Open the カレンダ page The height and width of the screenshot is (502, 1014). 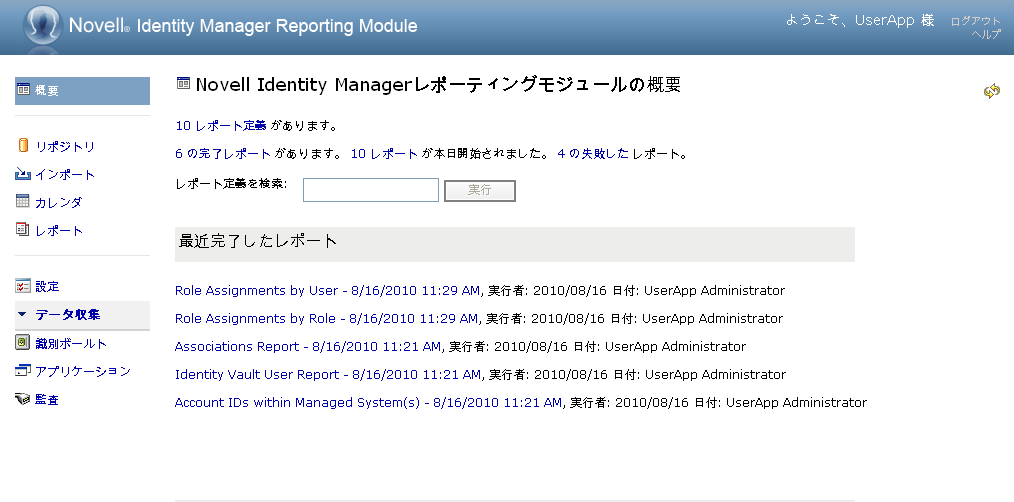point(59,202)
